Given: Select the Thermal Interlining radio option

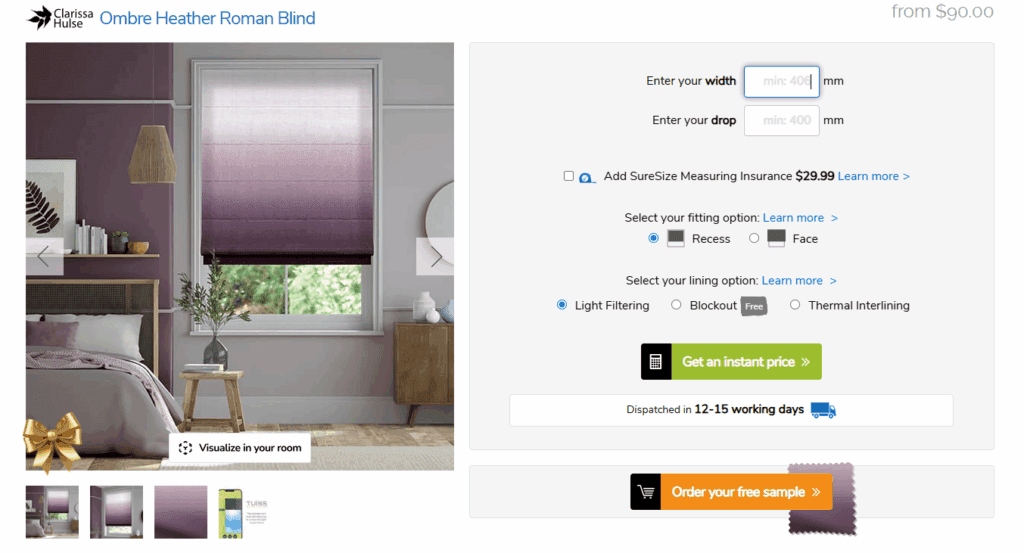Looking at the screenshot, I should (795, 305).
